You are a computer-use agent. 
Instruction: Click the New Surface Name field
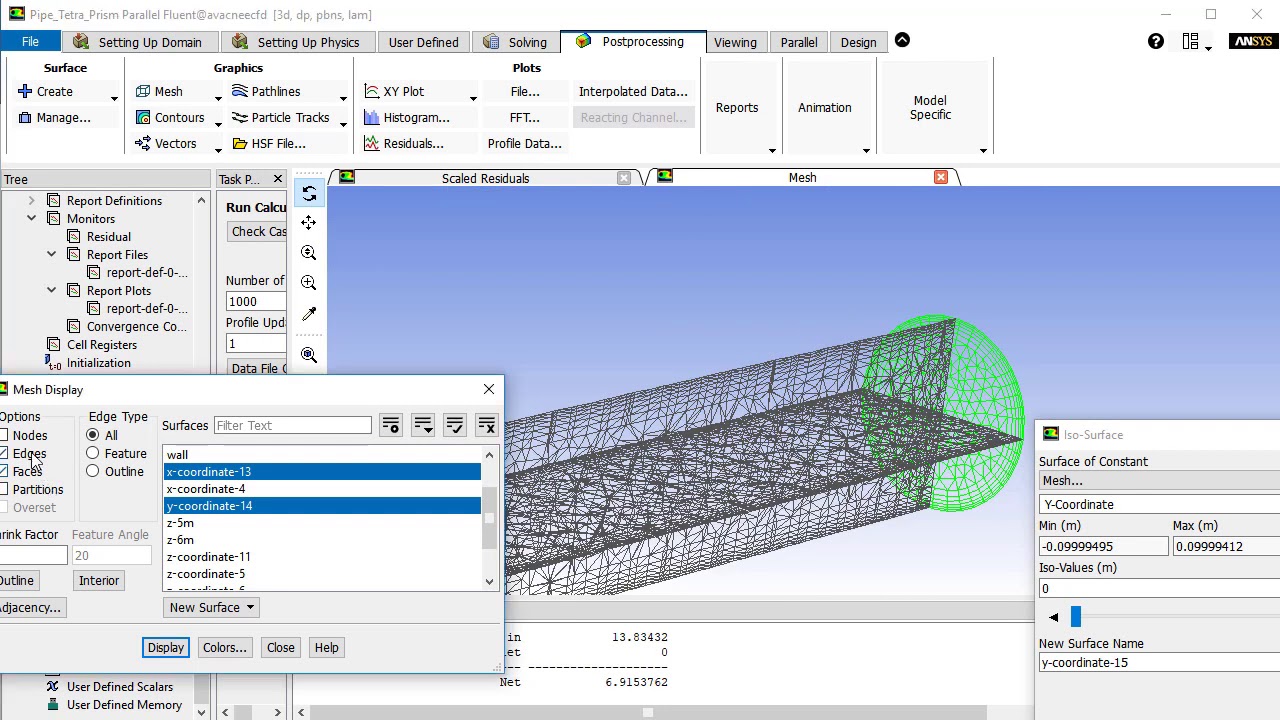coord(1159,662)
